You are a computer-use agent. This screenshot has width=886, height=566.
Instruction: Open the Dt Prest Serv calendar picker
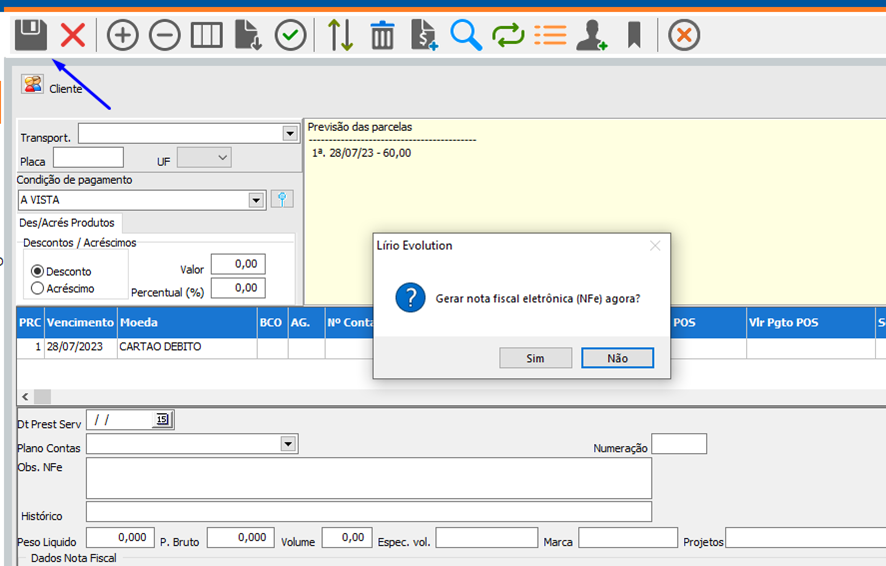[162, 419]
